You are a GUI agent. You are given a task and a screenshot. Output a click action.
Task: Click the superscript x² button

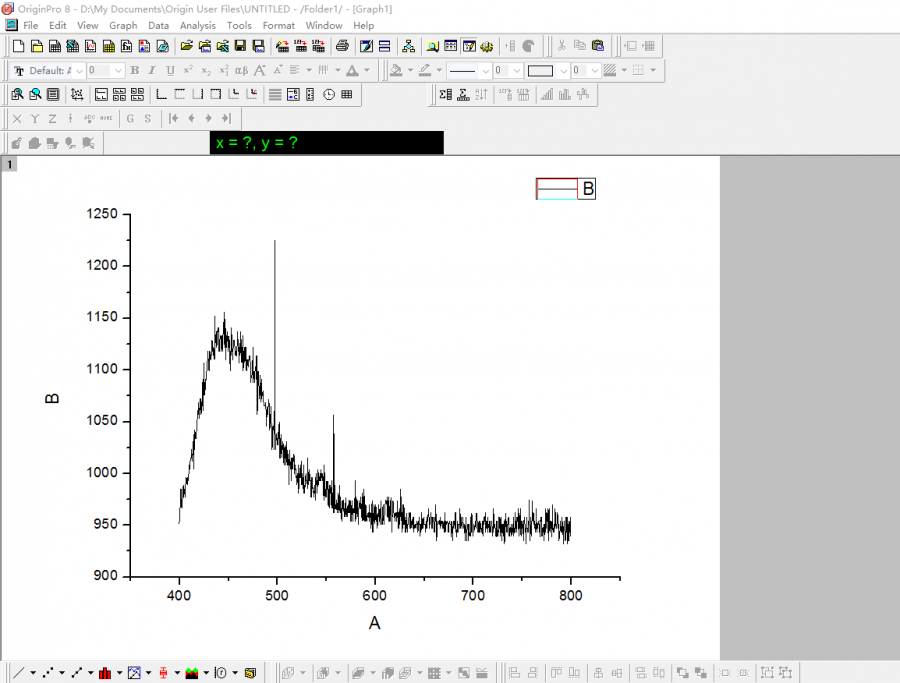(188, 70)
